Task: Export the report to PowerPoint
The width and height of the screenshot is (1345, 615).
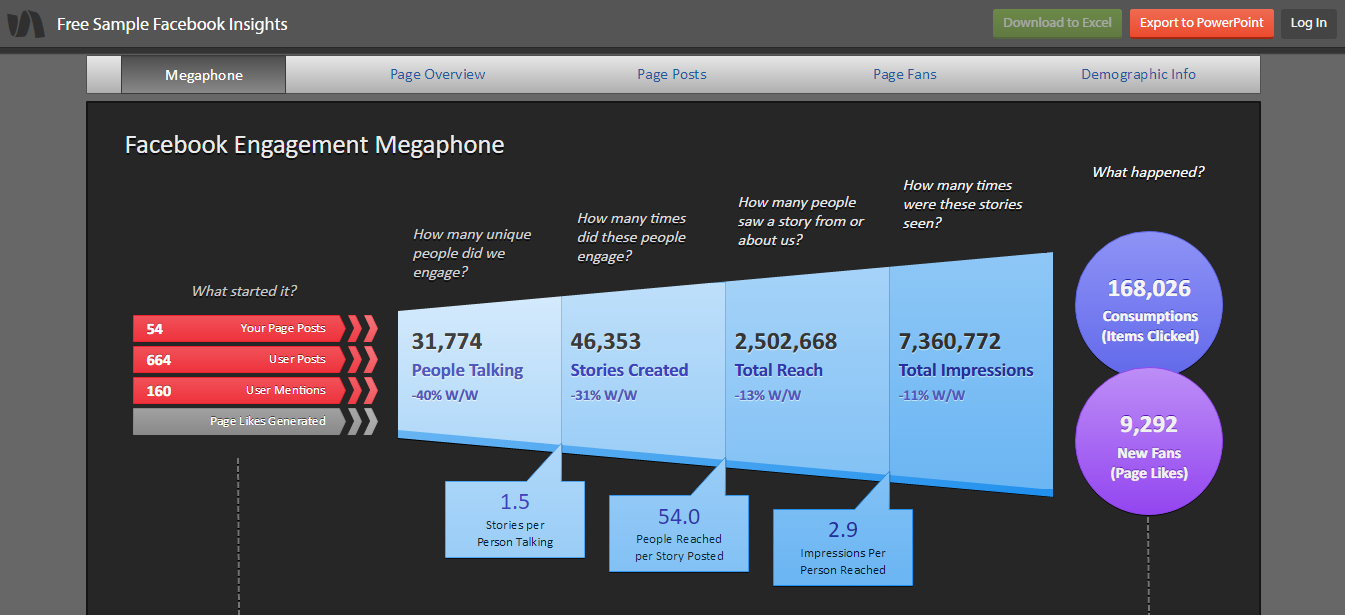Action: [1201, 23]
